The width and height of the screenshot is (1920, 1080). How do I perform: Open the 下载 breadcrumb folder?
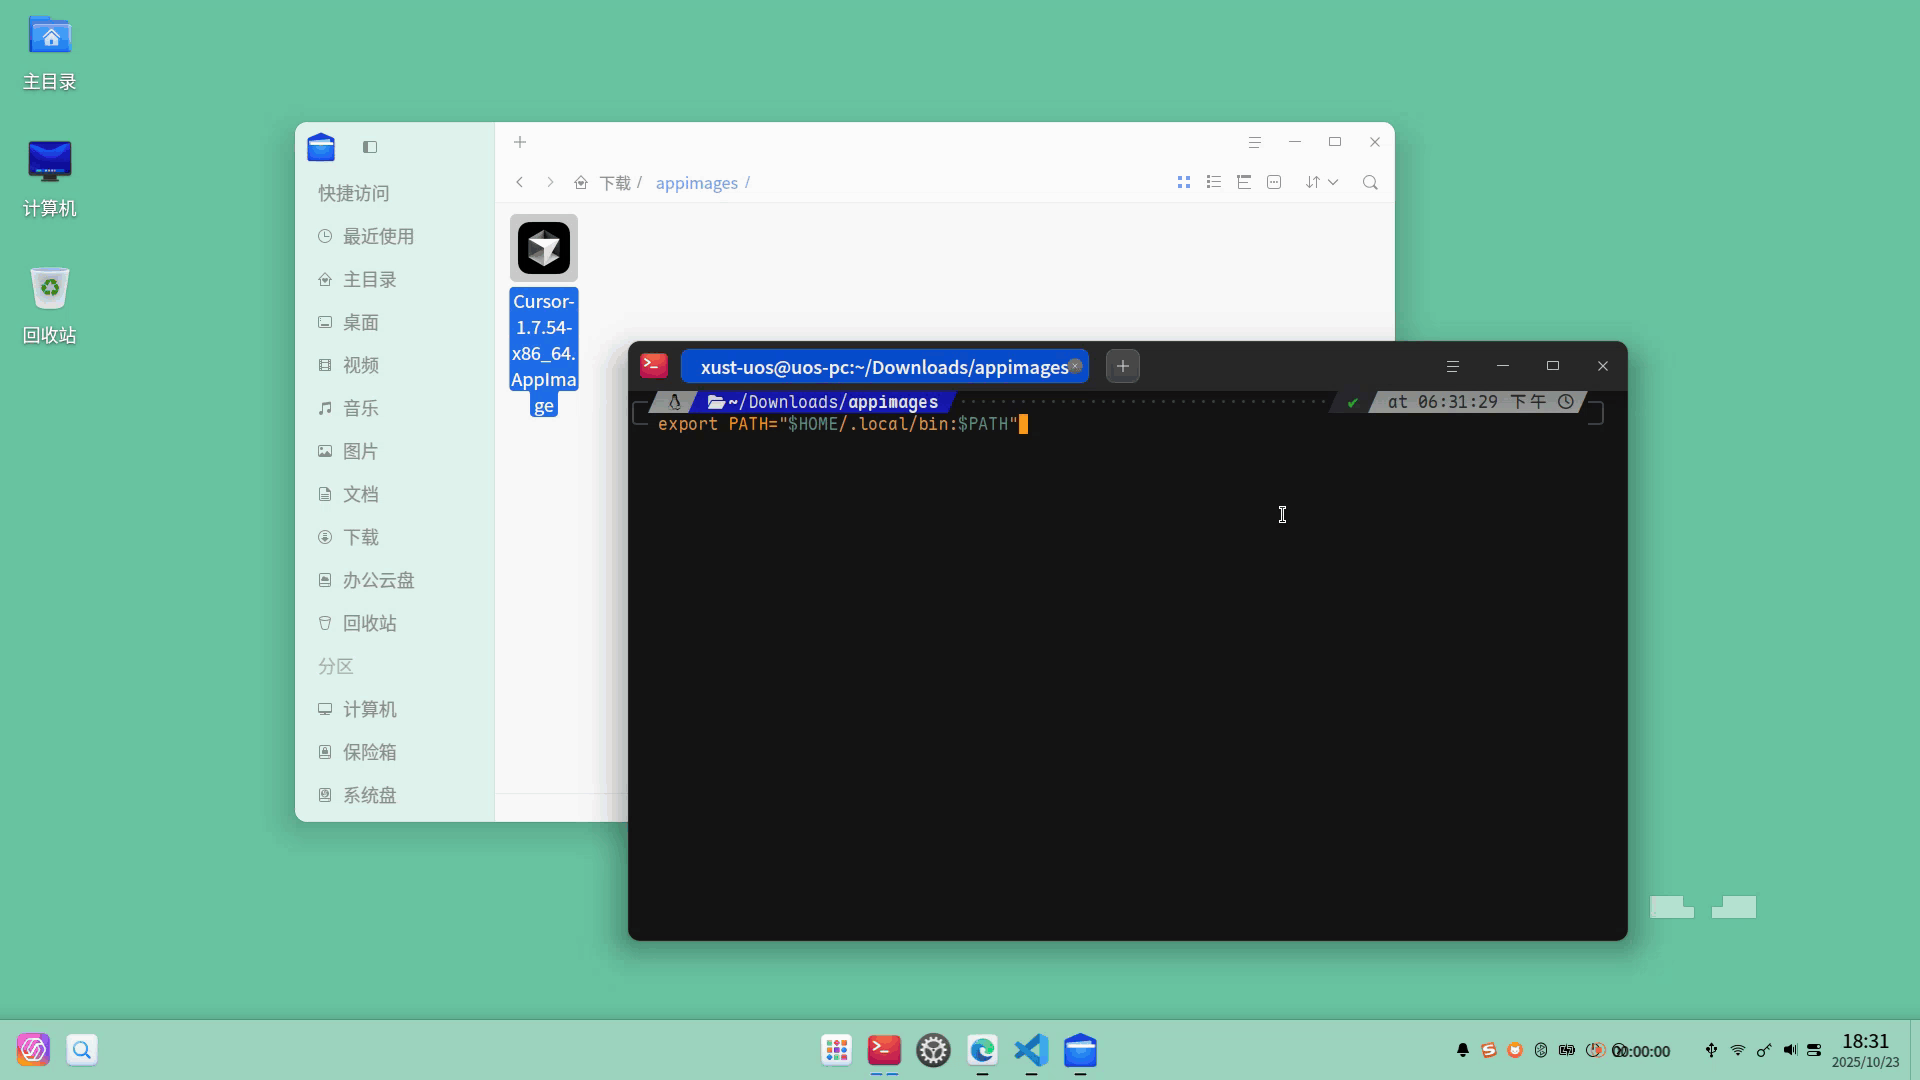[x=615, y=183]
